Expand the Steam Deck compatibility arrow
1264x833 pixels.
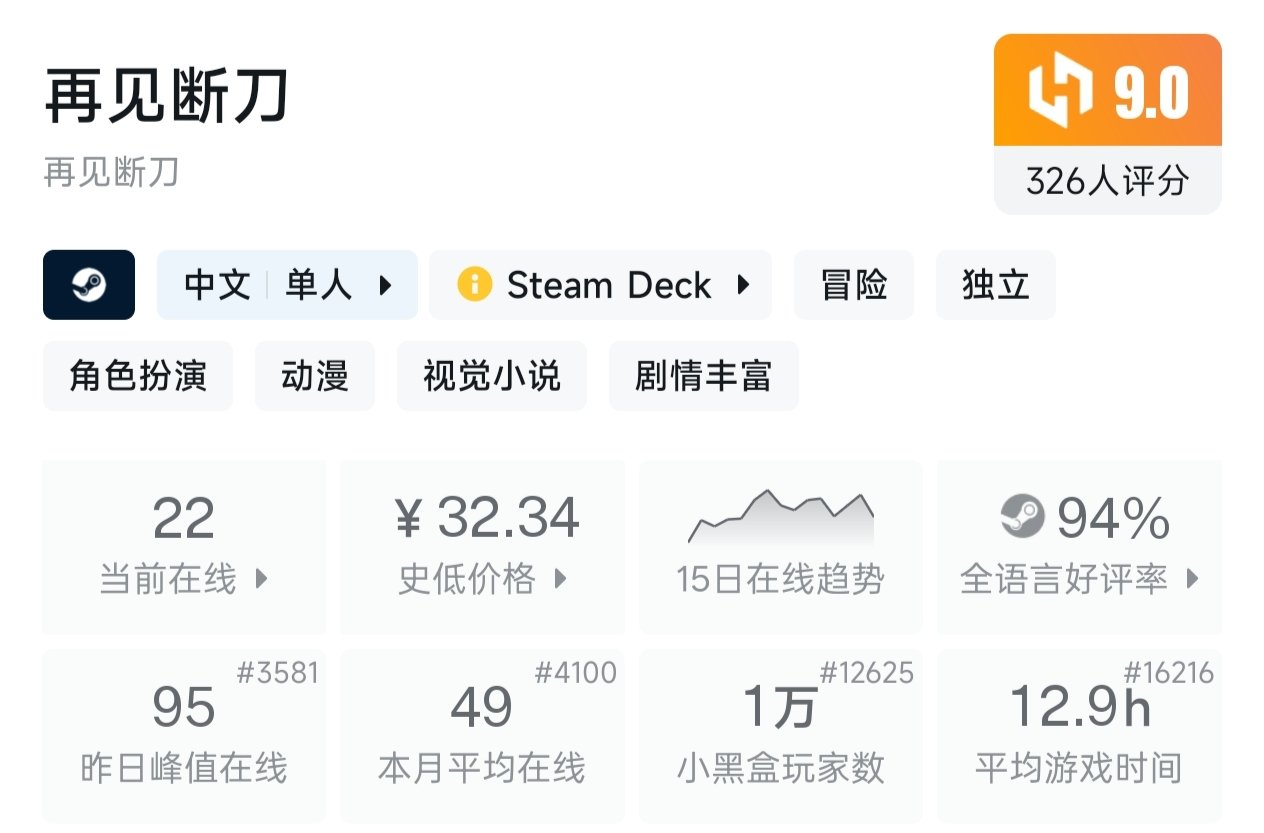point(743,285)
